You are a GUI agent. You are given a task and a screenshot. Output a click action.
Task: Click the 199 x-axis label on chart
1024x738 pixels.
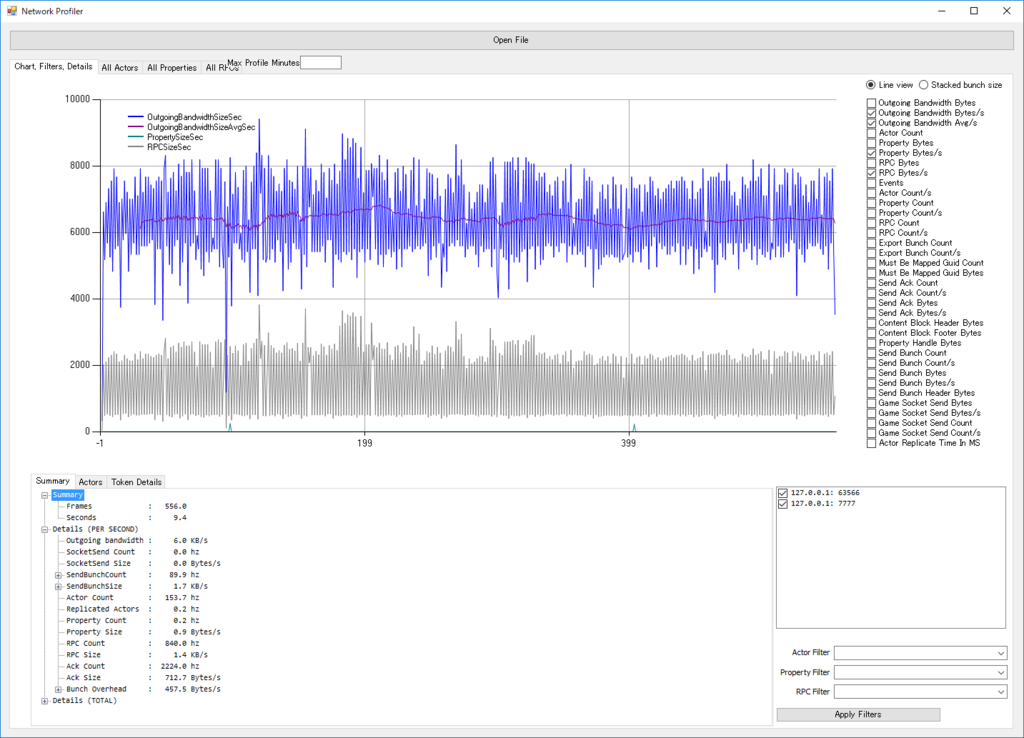364,443
